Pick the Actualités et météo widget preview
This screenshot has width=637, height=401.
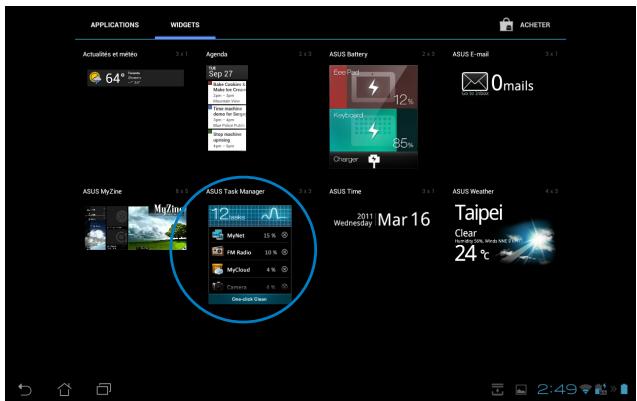point(135,78)
